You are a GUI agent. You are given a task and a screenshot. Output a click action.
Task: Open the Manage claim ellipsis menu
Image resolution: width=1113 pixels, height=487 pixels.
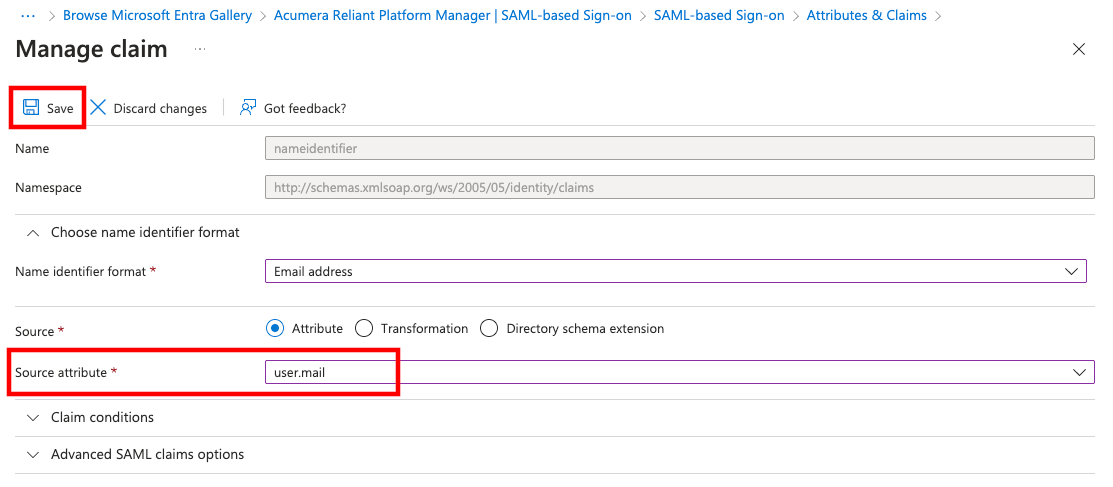200,49
